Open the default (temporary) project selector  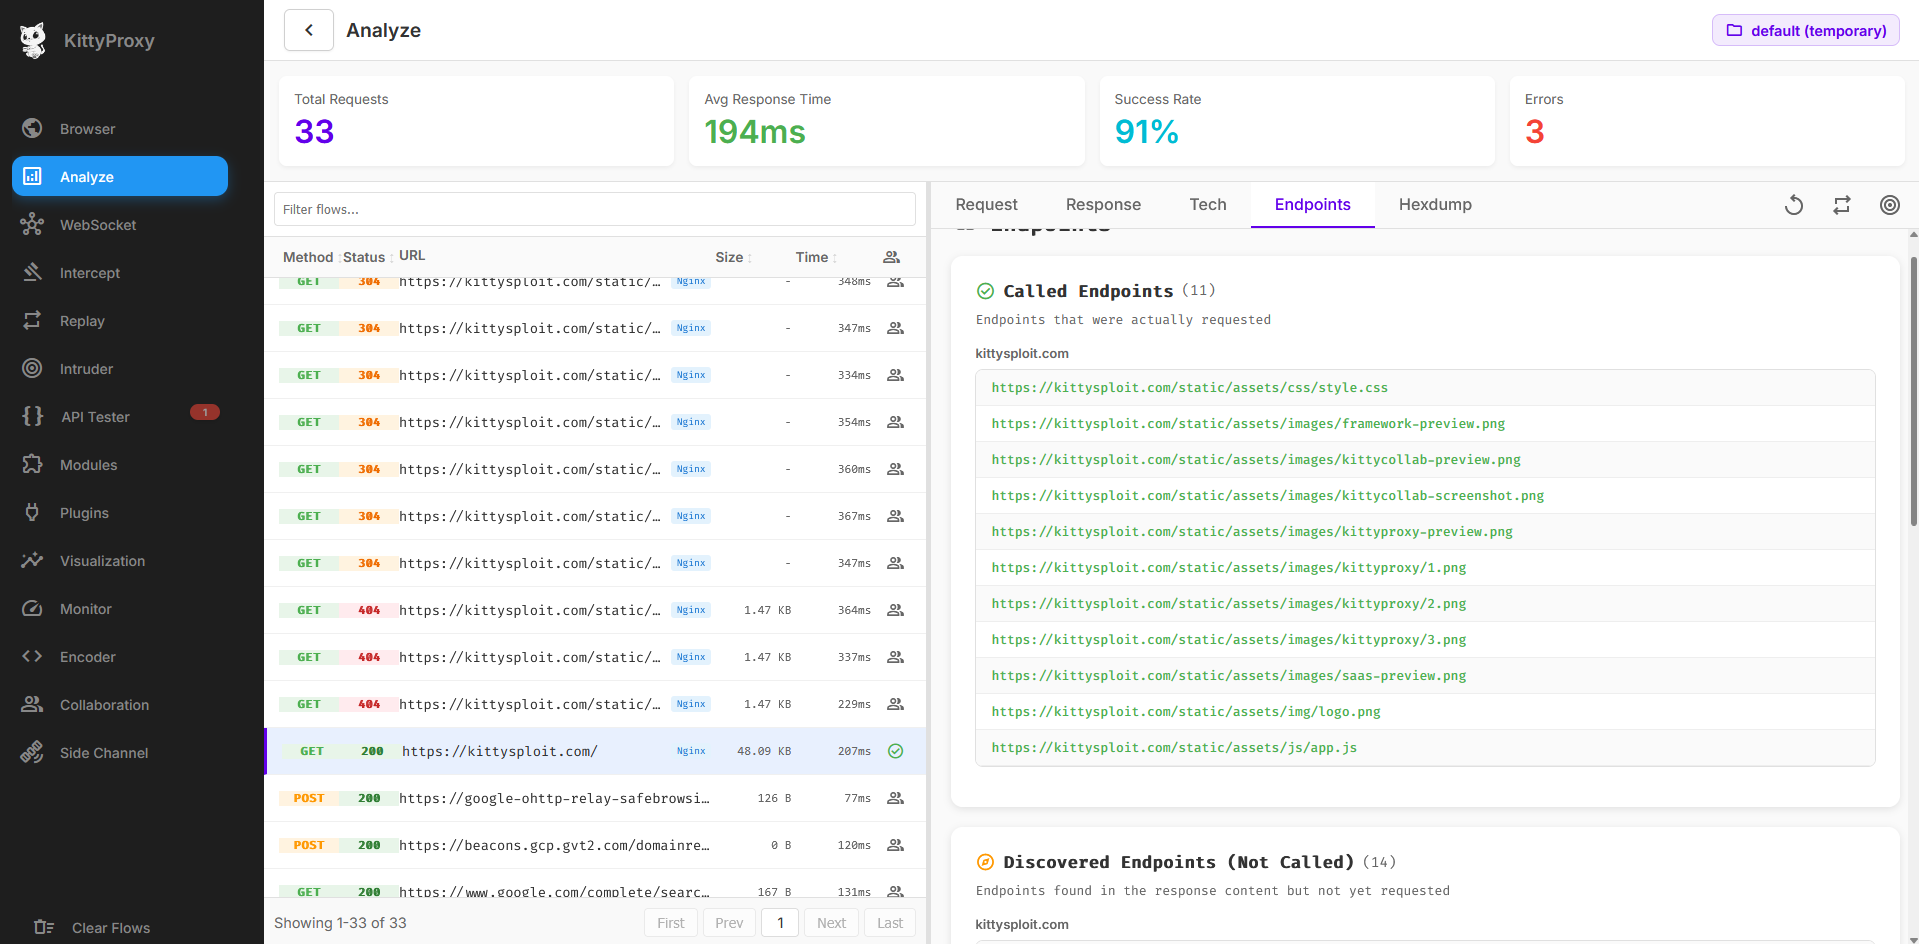click(x=1805, y=30)
